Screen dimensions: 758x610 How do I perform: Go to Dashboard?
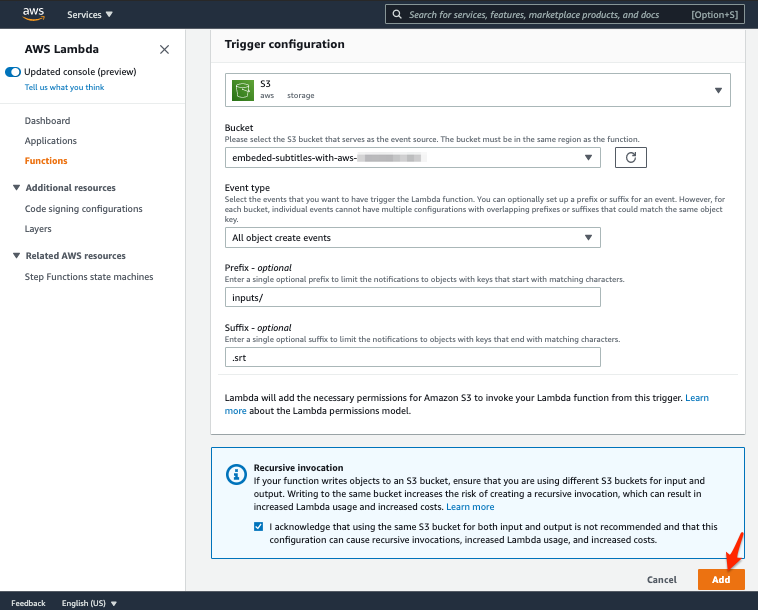(x=47, y=121)
